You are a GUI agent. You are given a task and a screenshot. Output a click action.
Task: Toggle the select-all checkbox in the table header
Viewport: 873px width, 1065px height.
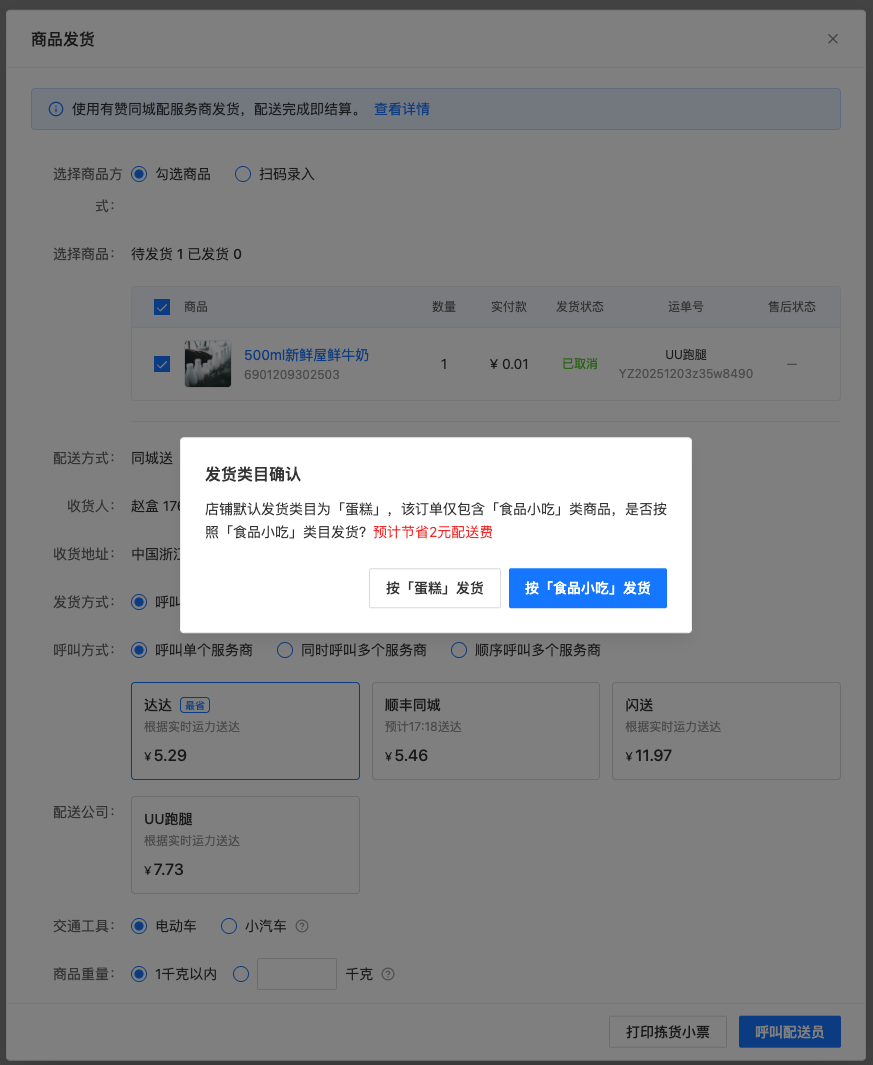[162, 307]
